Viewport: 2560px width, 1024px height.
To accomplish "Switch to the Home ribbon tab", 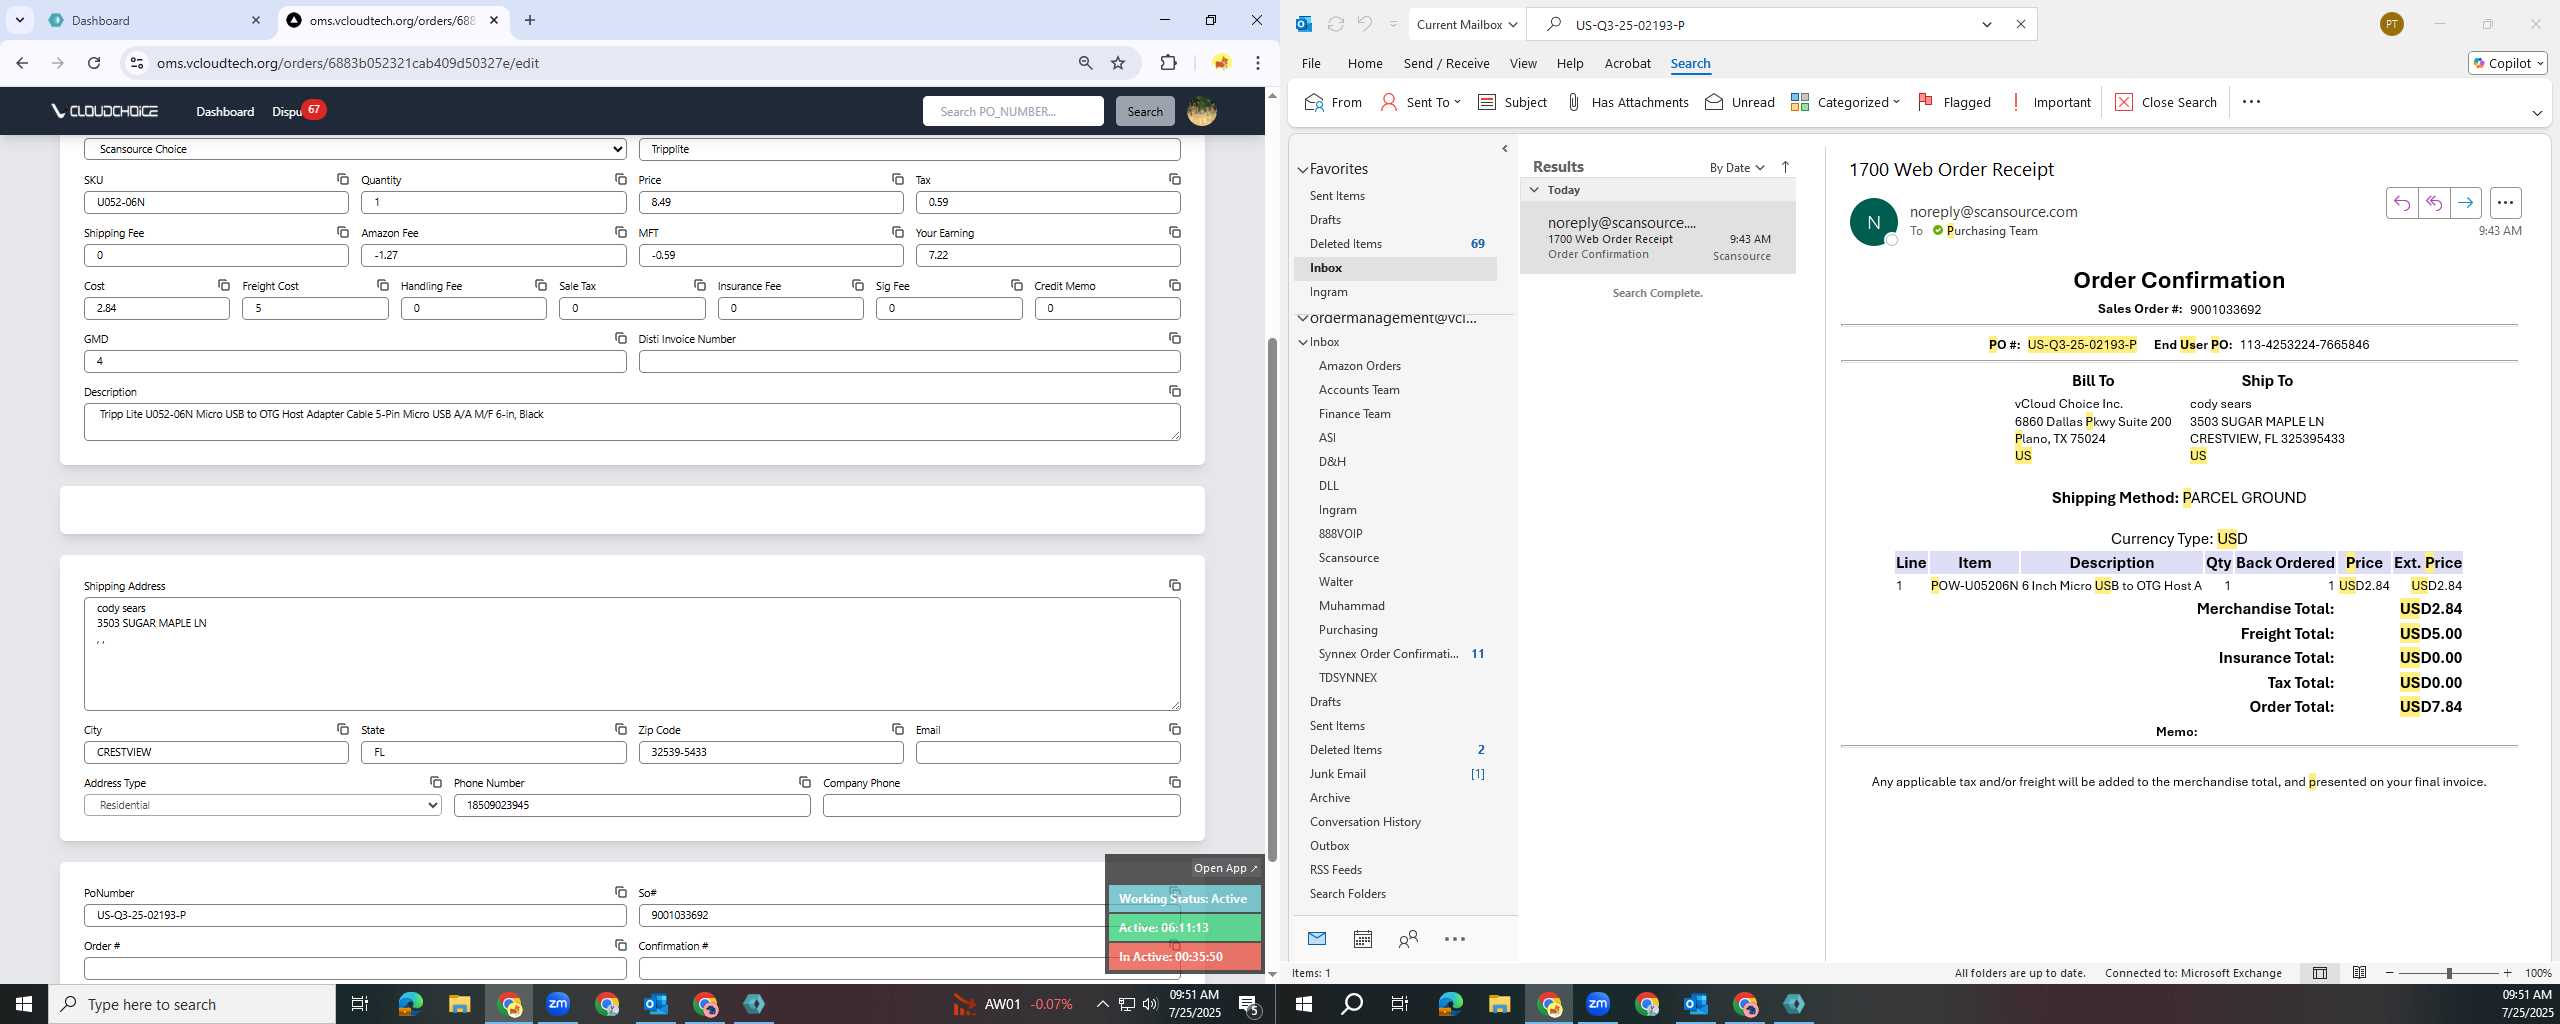I will [x=1365, y=63].
